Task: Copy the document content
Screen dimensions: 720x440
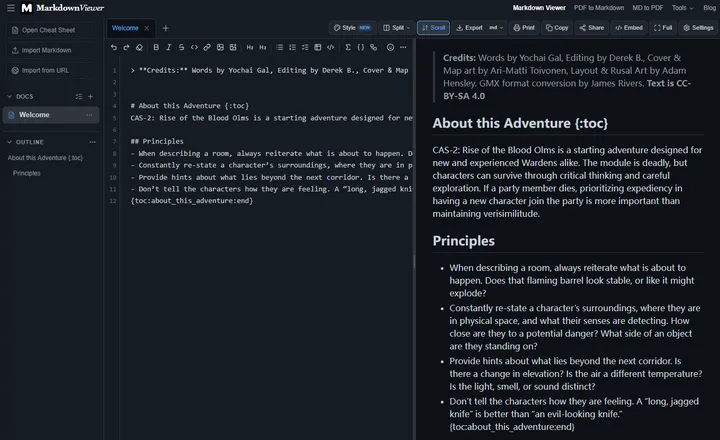Action: 557,28
